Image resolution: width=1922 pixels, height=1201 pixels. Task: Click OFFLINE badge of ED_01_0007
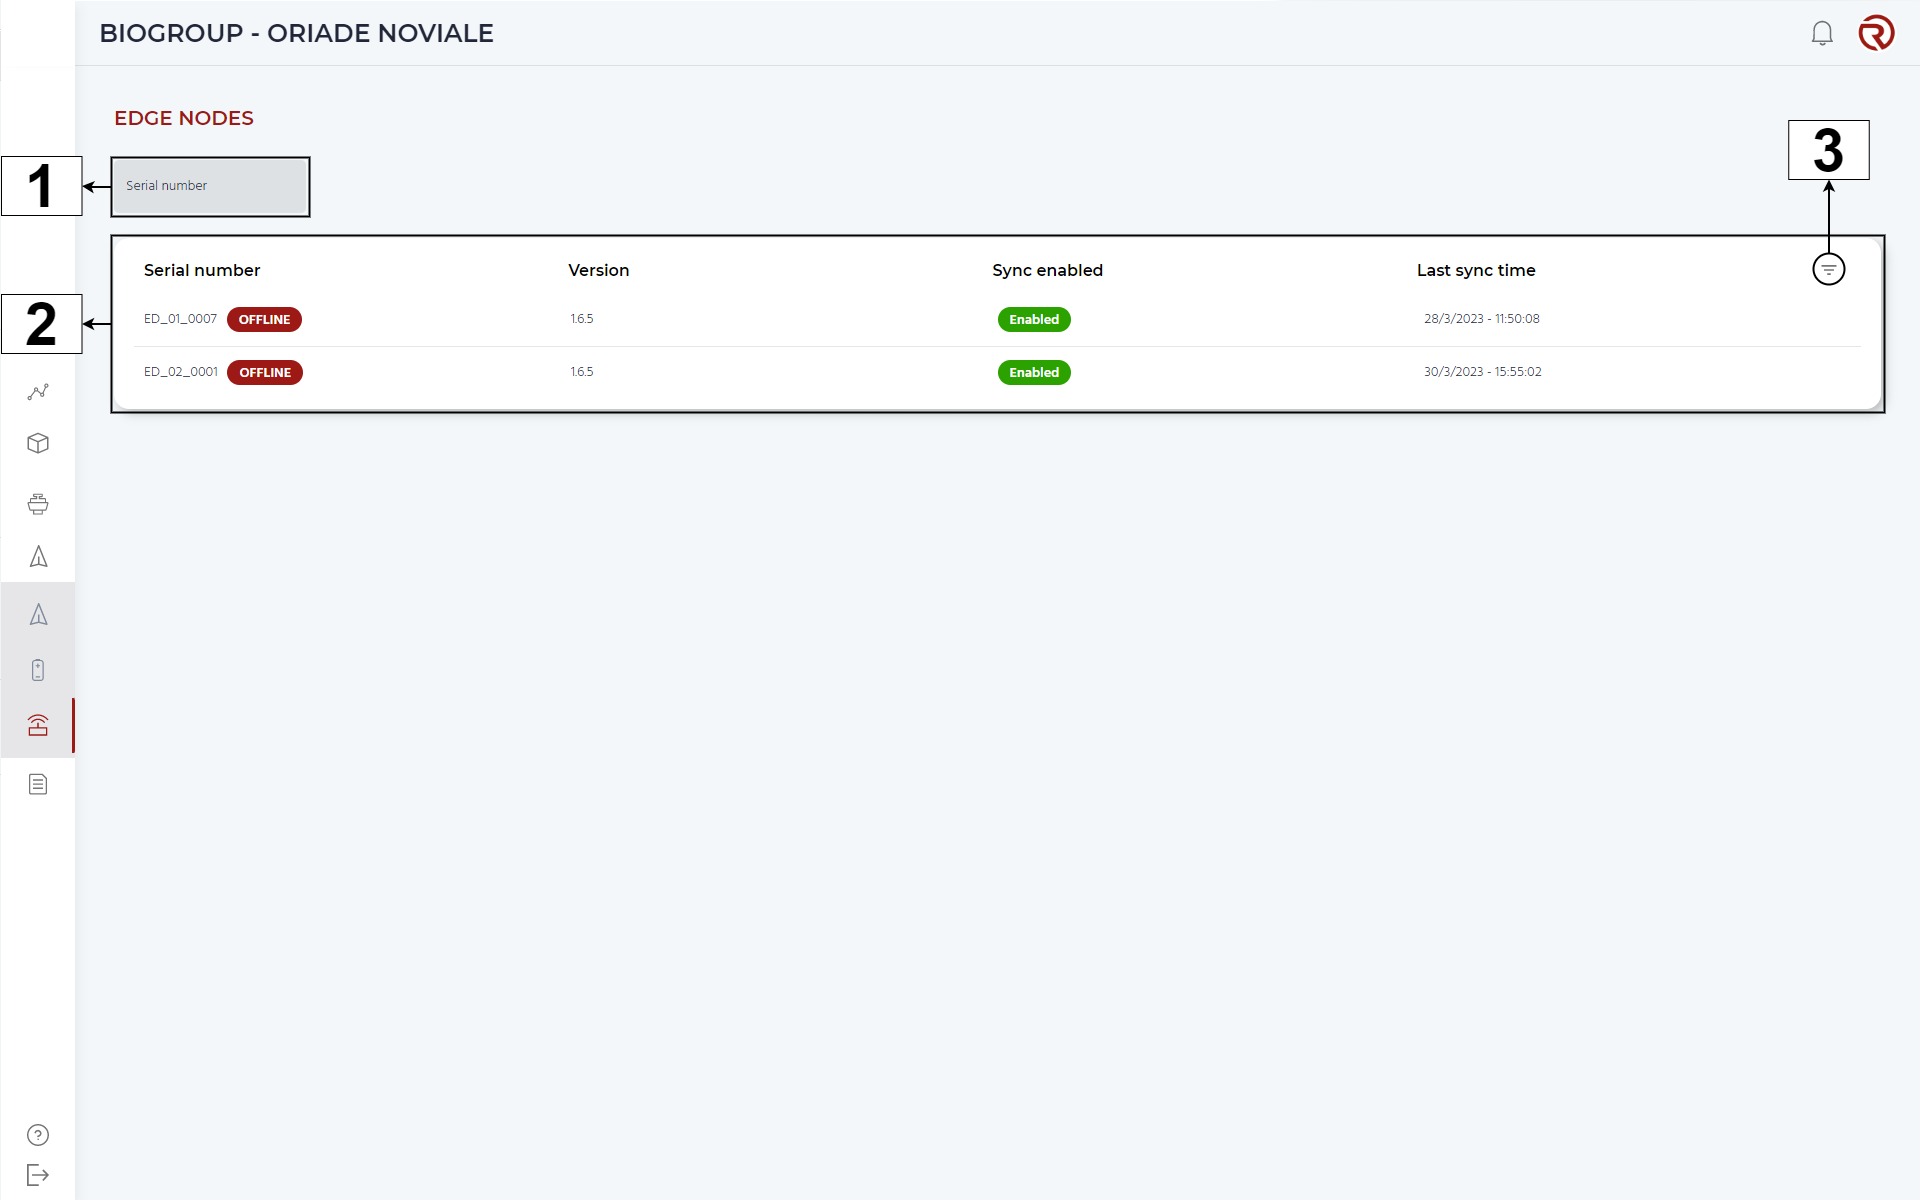click(265, 320)
